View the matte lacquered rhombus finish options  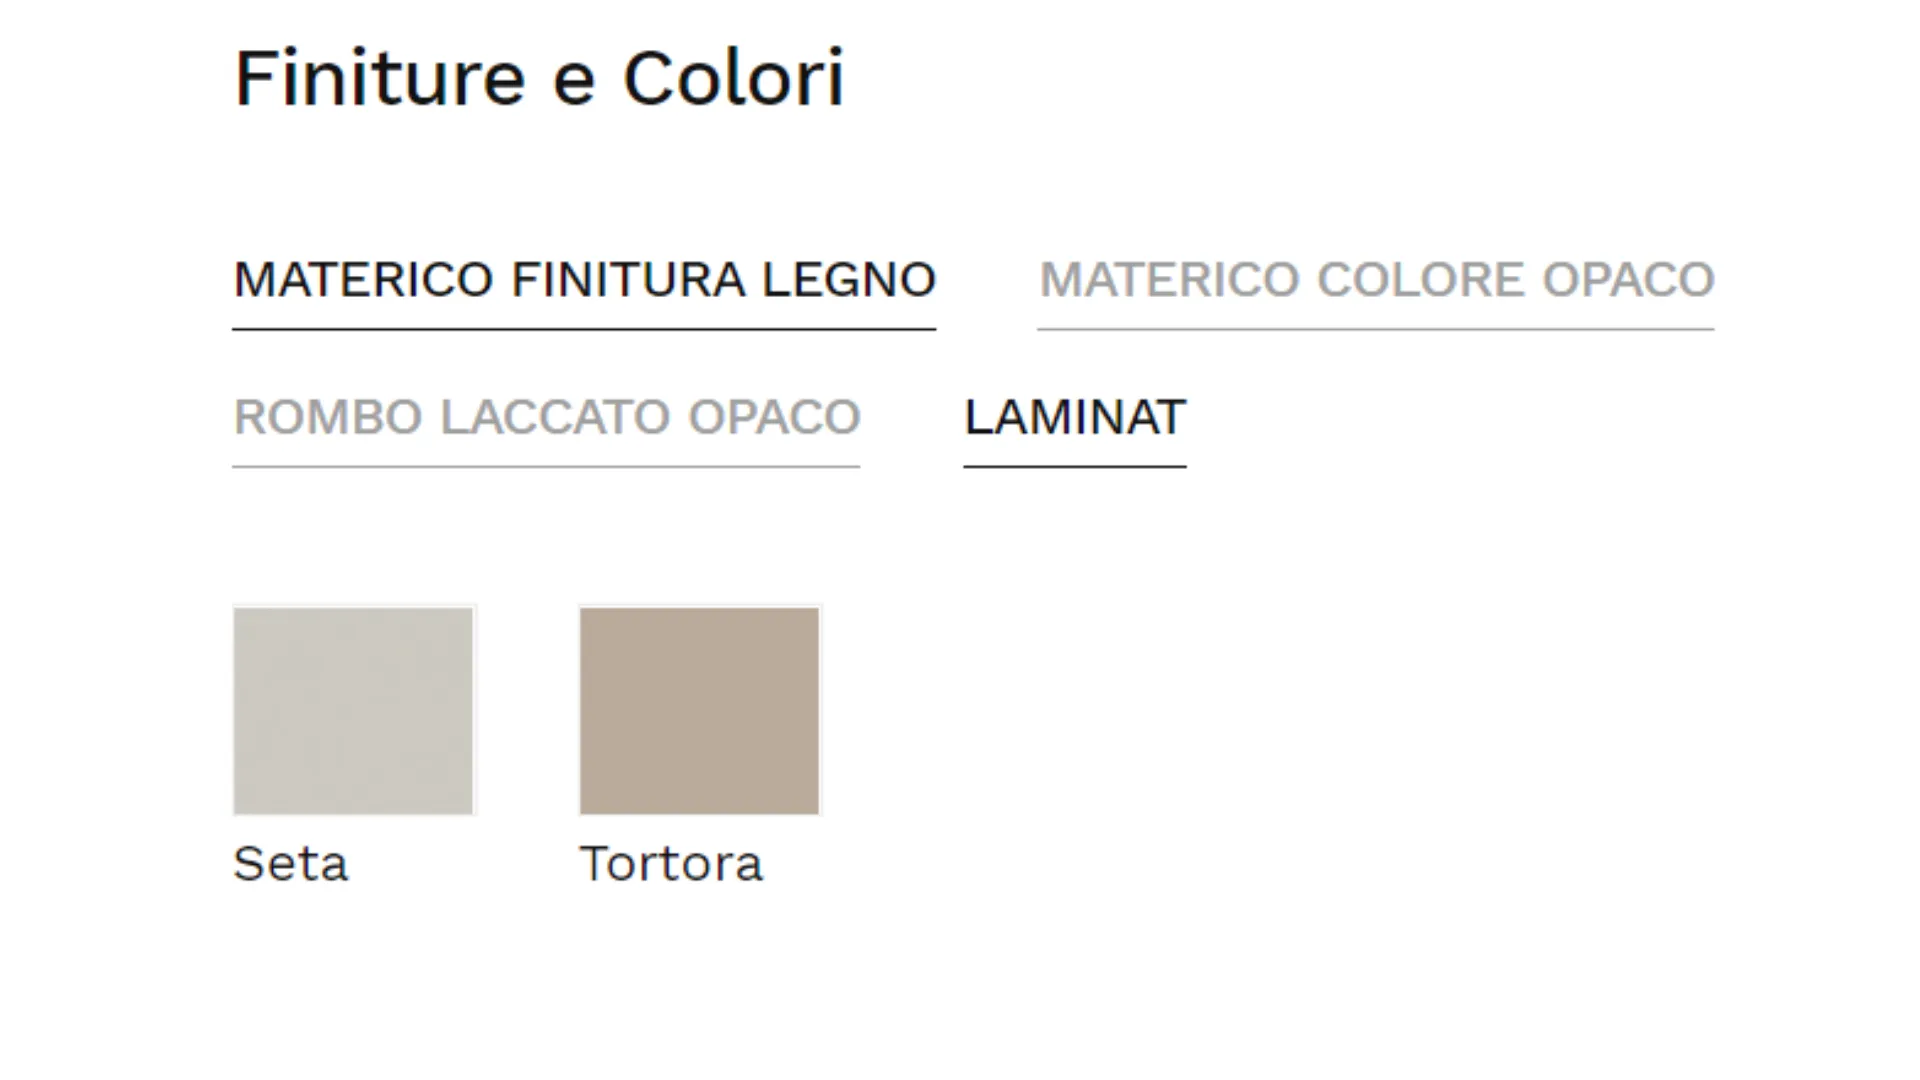pos(546,417)
